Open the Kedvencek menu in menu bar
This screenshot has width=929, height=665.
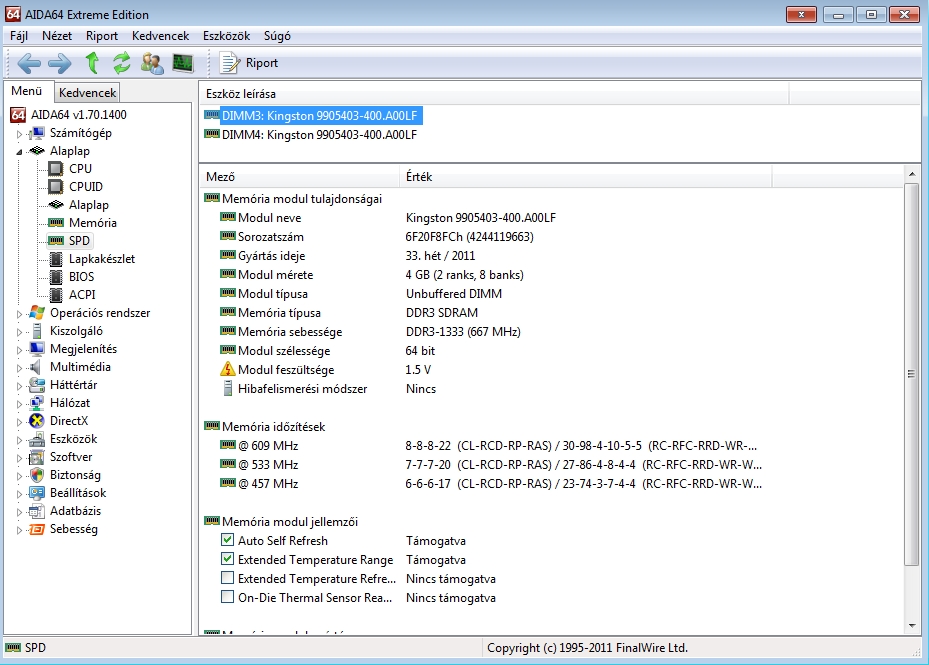point(161,36)
